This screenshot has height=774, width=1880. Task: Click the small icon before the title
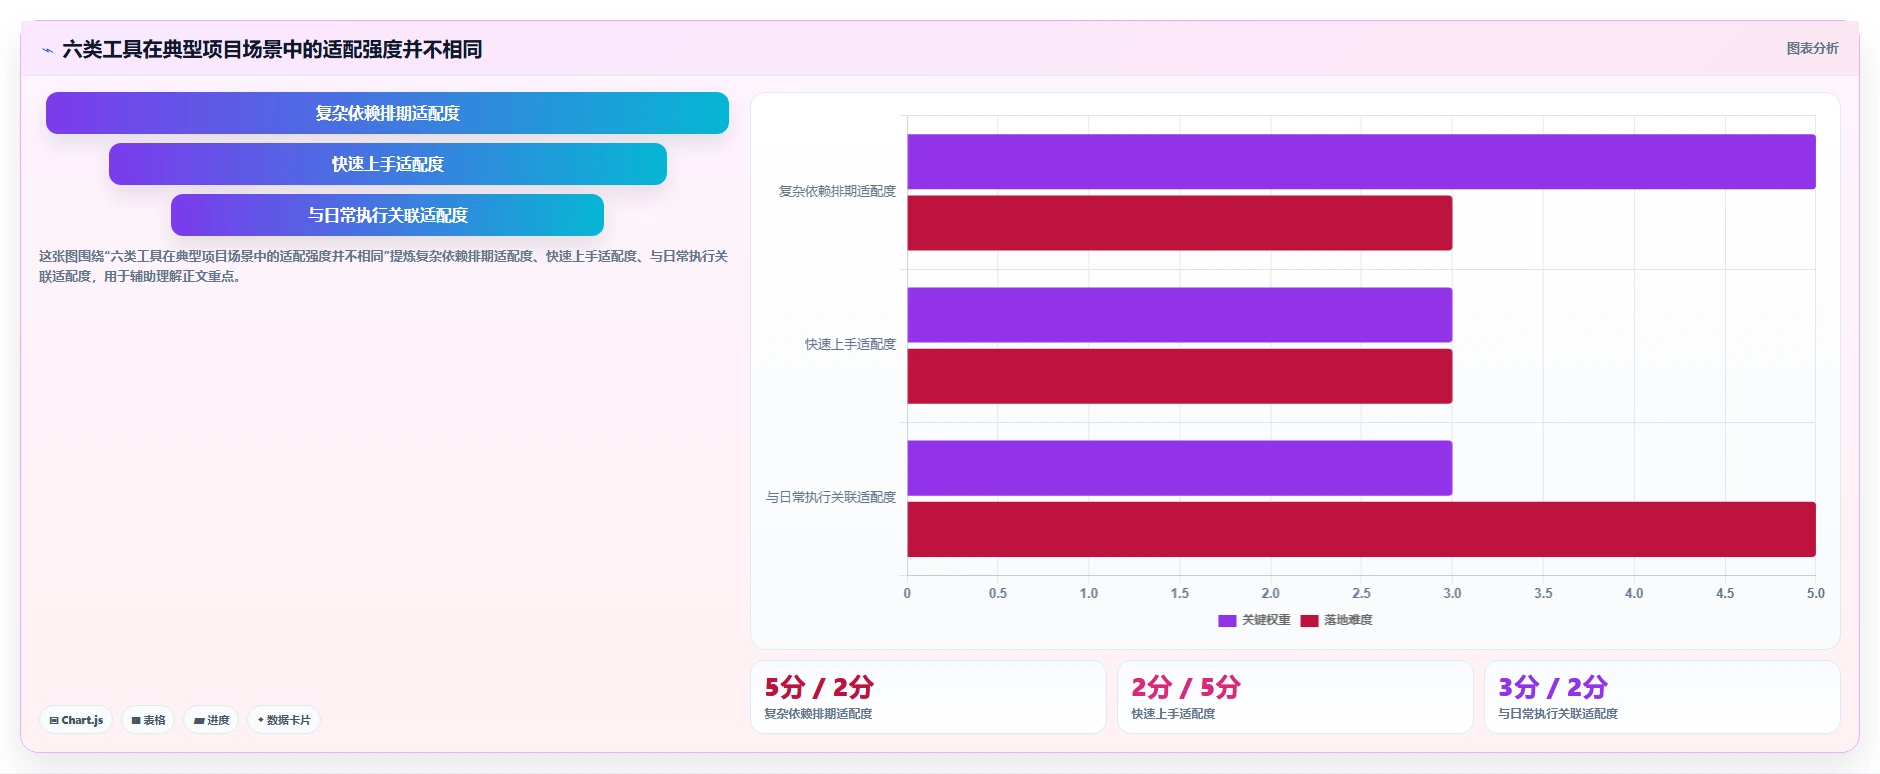coord(47,50)
